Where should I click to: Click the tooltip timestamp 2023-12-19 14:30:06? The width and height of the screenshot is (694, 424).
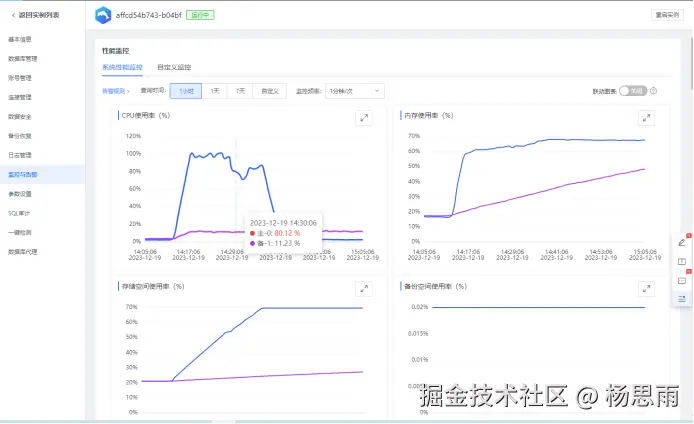[x=283, y=223]
